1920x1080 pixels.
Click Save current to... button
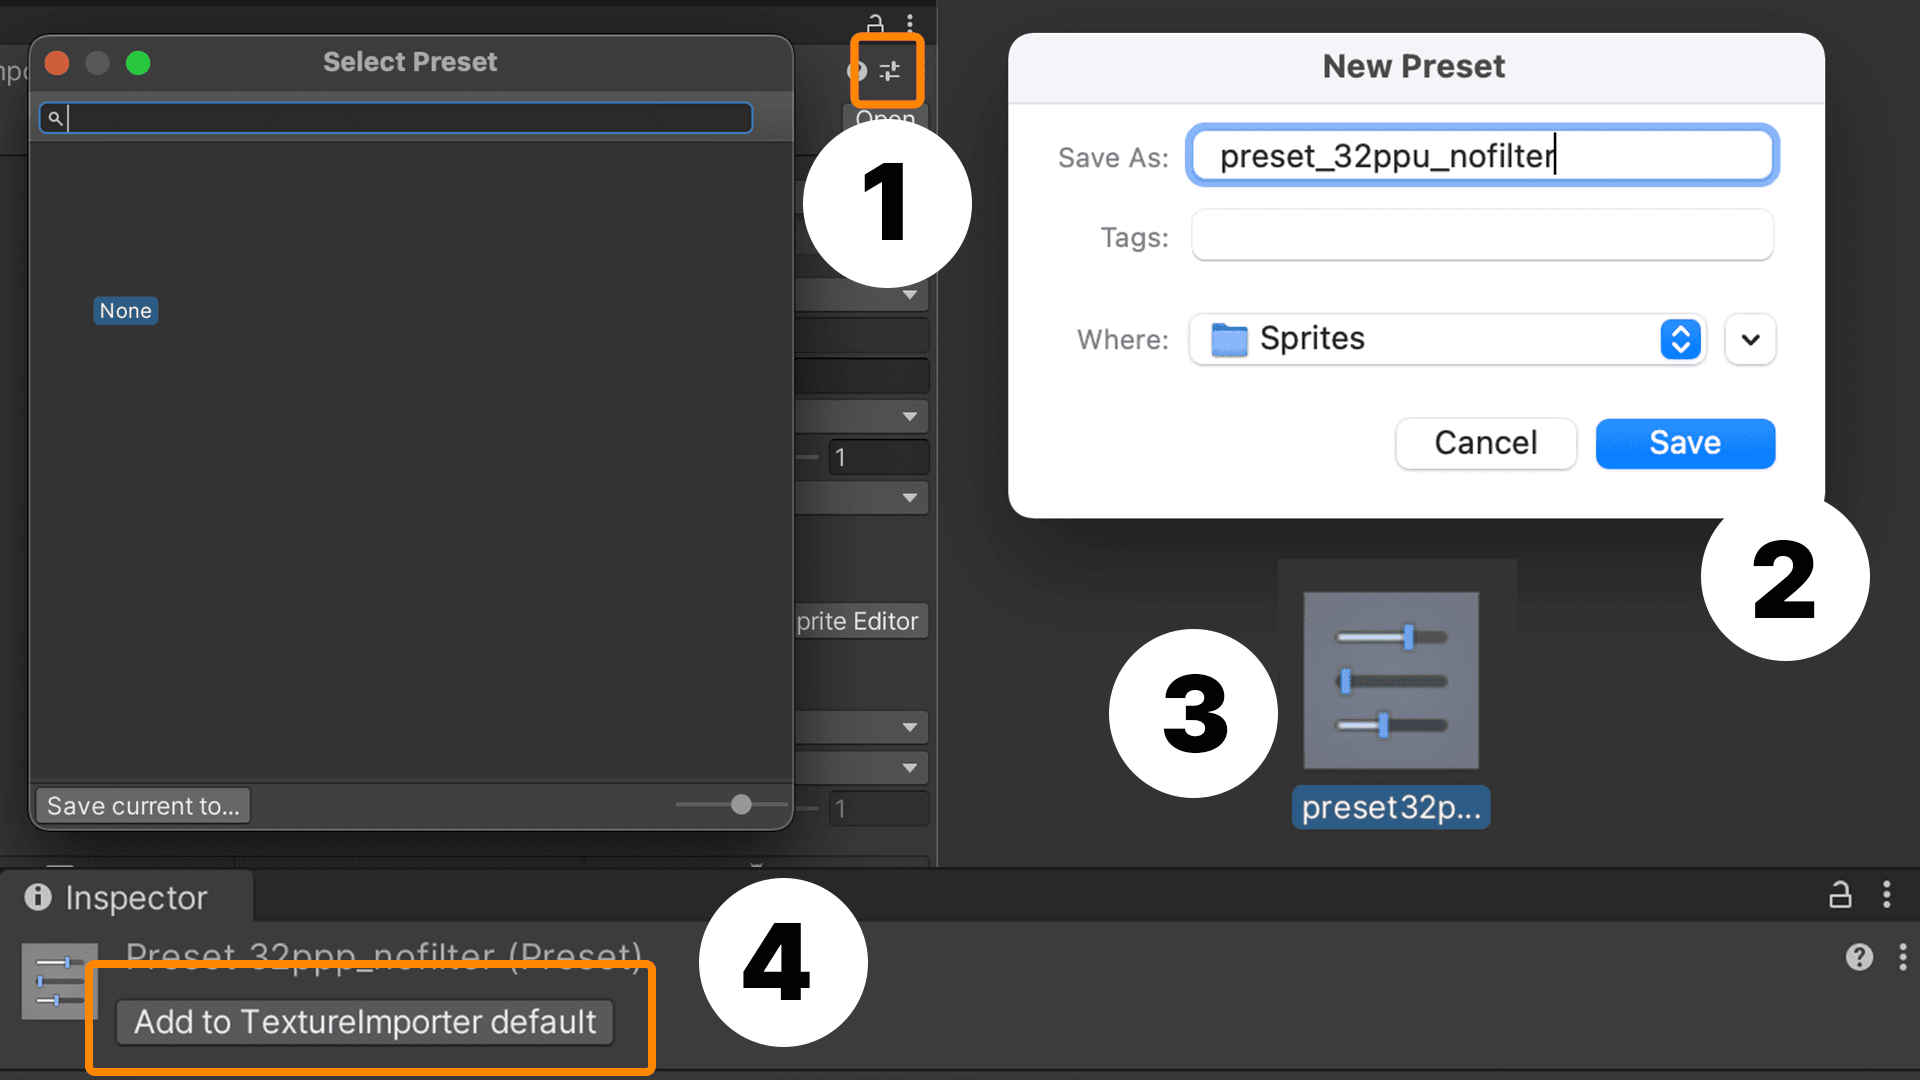pos(143,806)
